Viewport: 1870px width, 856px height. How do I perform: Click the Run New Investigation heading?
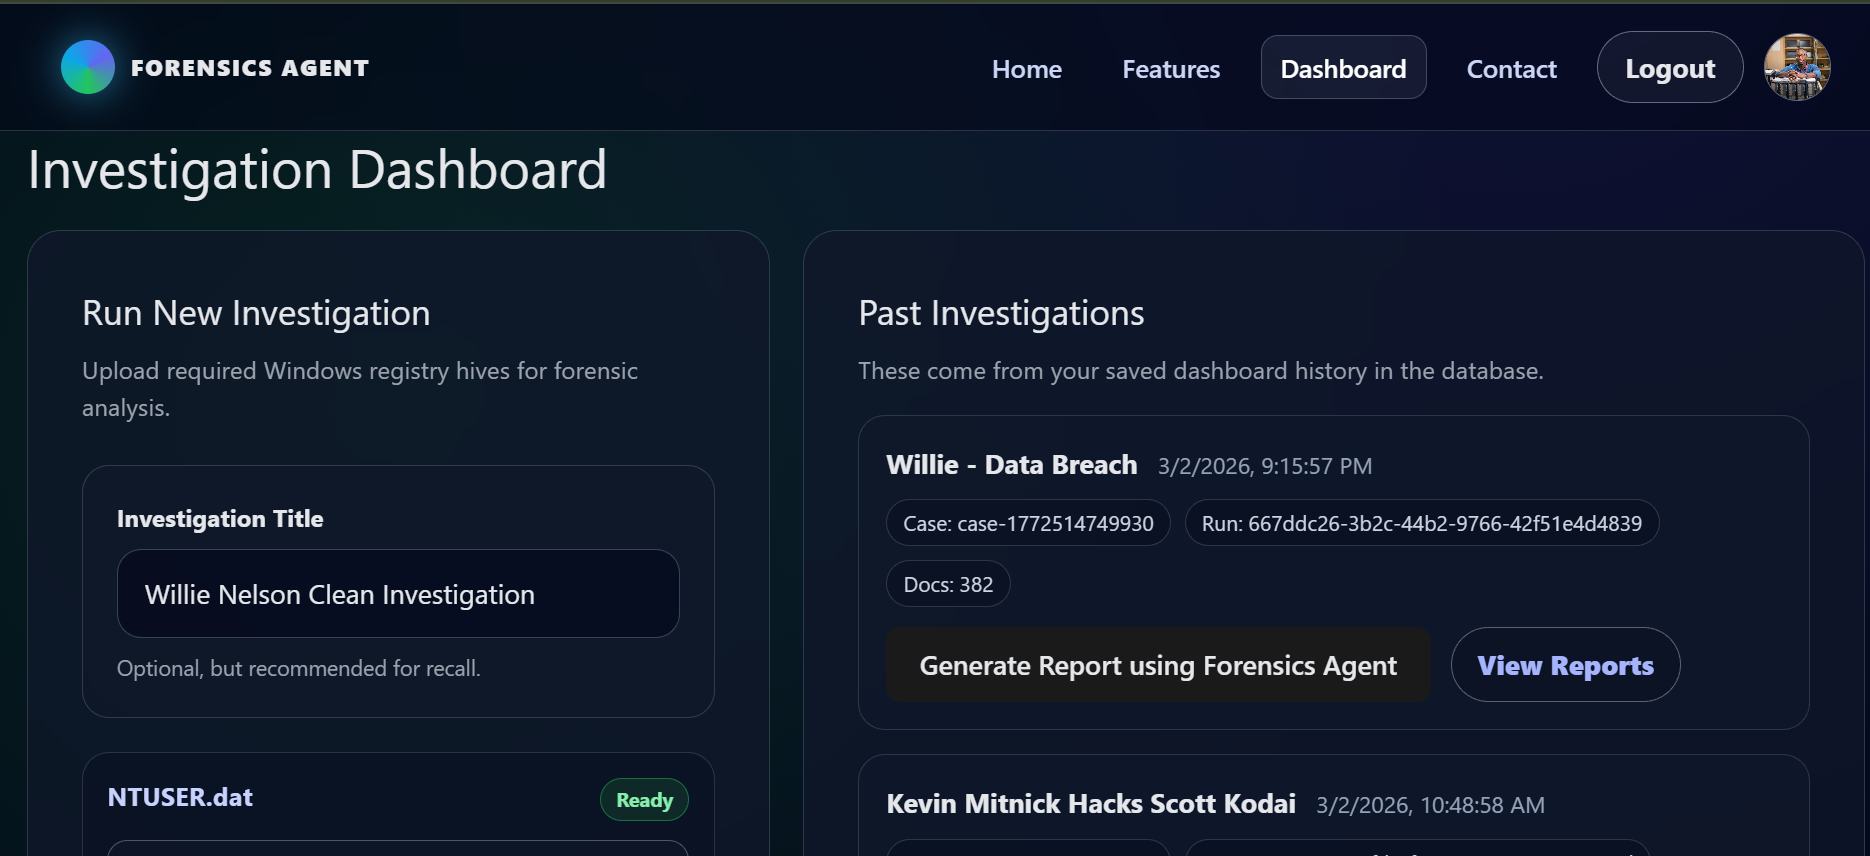256,313
